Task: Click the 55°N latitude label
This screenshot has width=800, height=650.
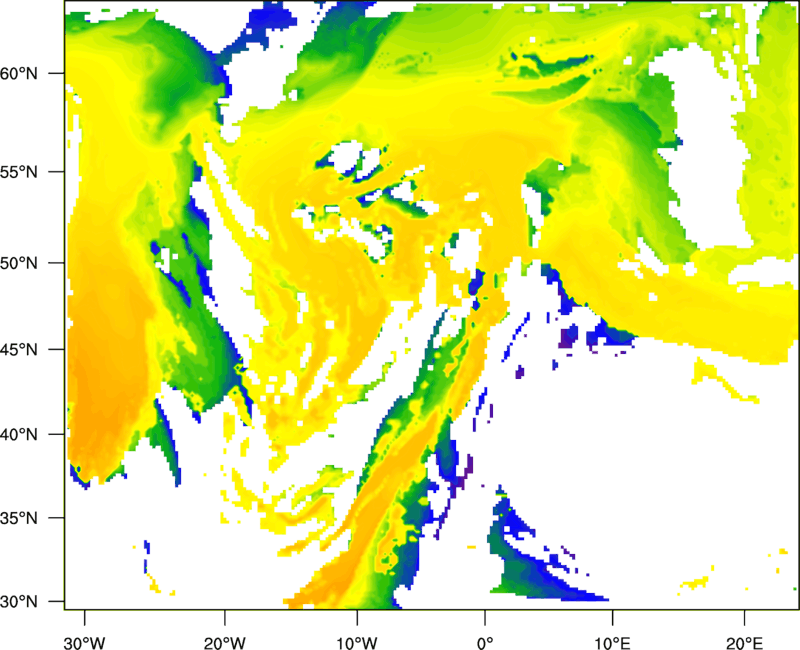Action: (19, 172)
